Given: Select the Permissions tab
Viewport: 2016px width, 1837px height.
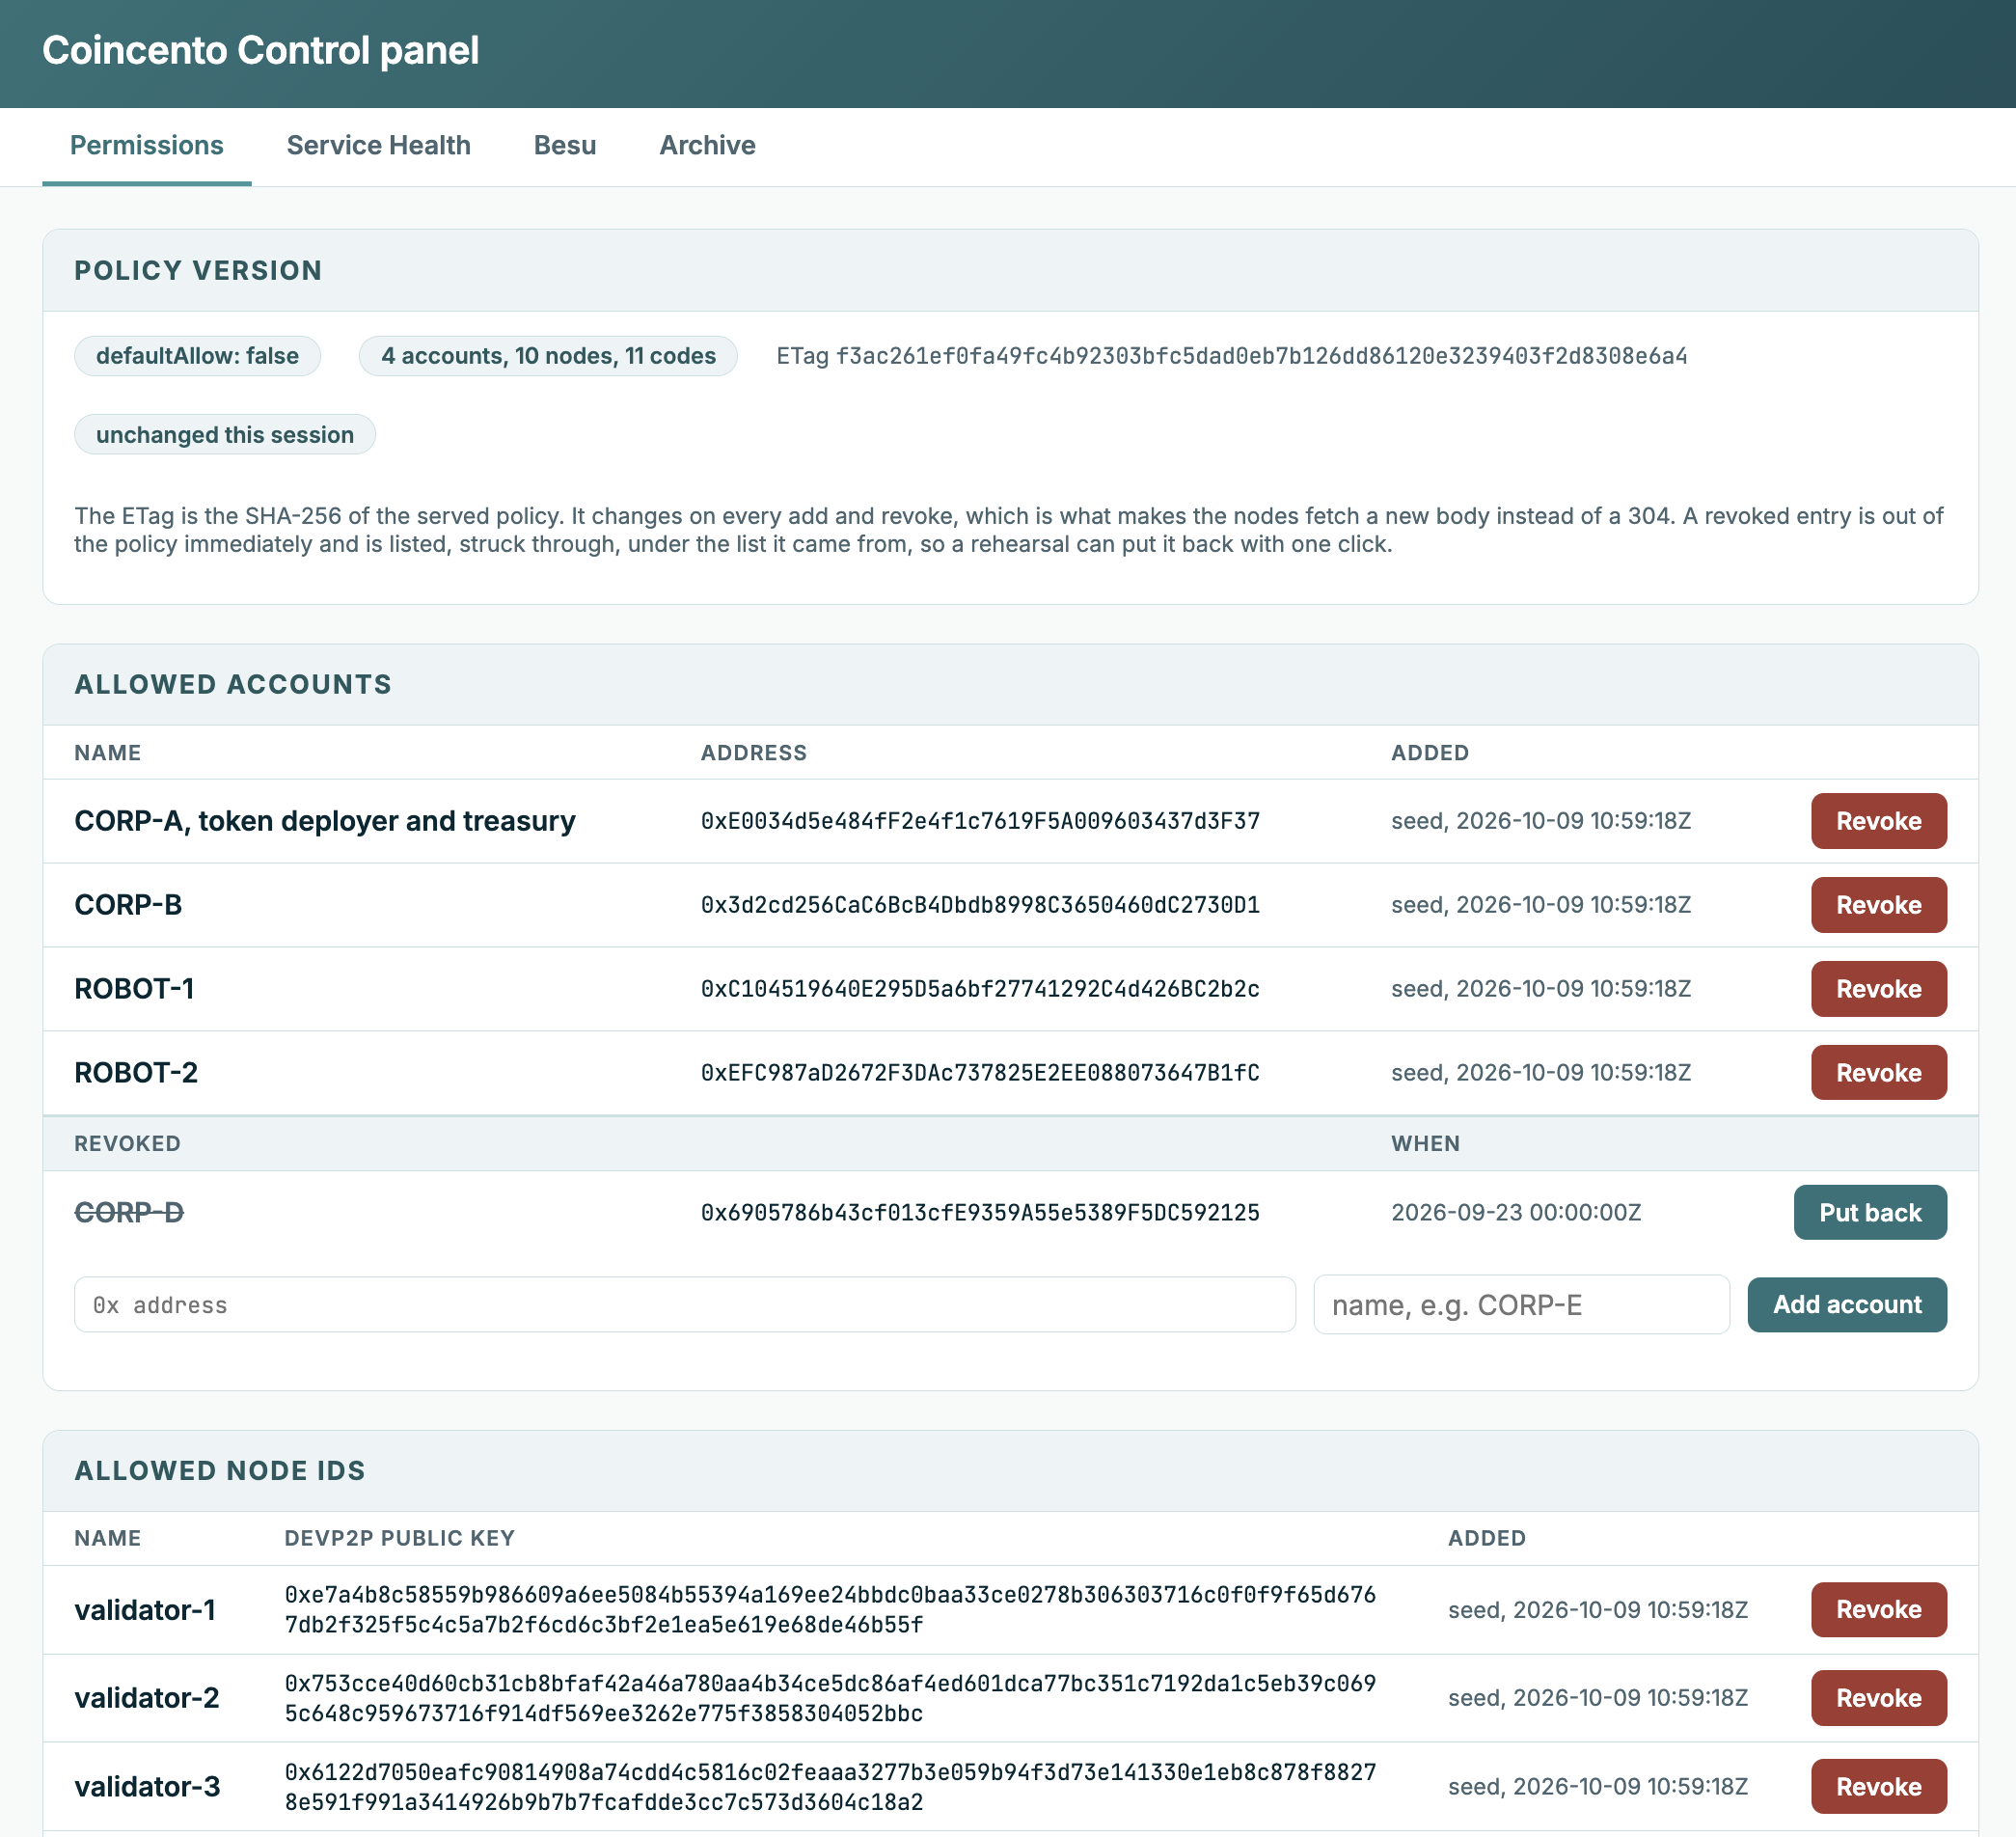Looking at the screenshot, I should (x=147, y=146).
